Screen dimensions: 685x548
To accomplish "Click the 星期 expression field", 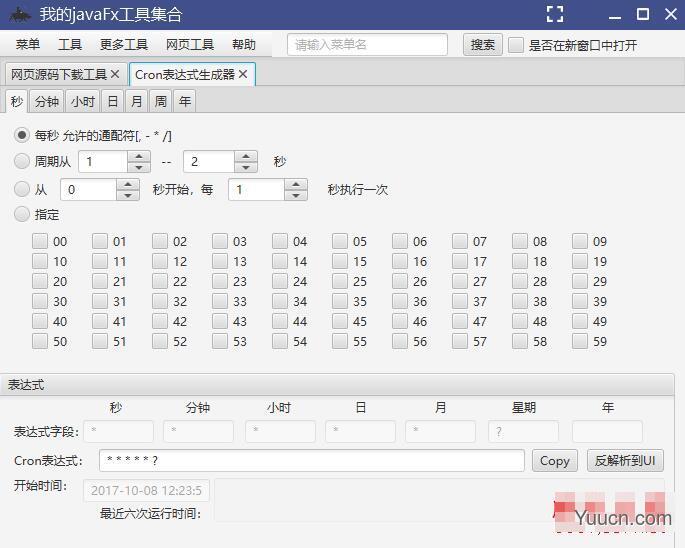I will pos(523,431).
